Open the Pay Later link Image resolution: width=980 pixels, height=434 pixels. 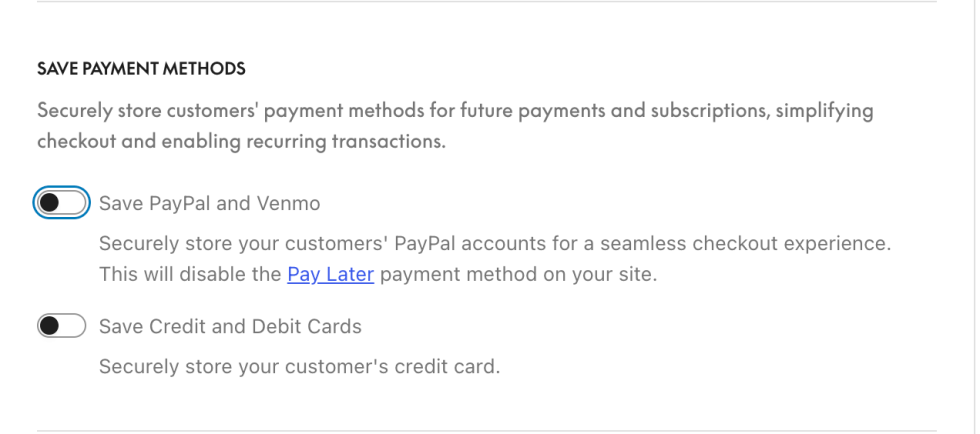[330, 274]
